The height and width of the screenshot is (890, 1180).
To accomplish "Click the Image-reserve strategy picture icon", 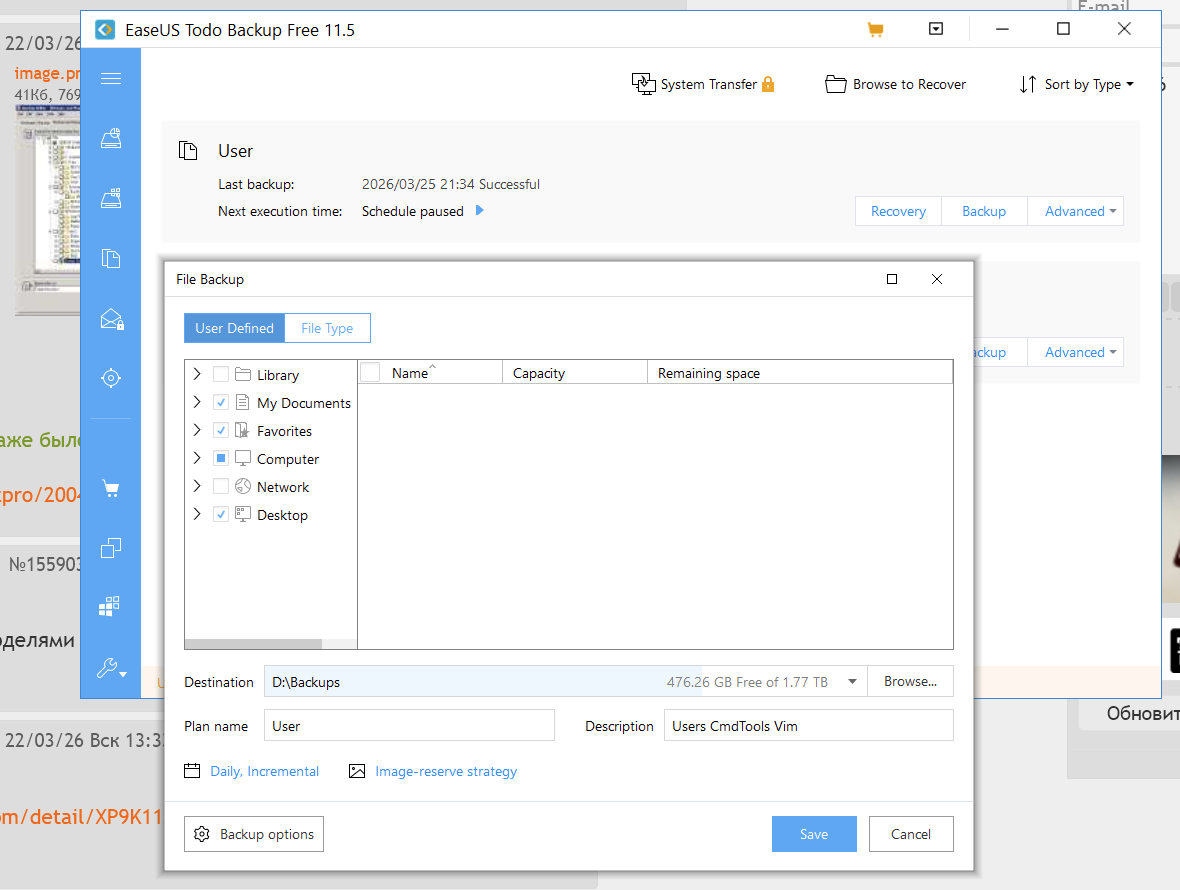I will (x=357, y=771).
